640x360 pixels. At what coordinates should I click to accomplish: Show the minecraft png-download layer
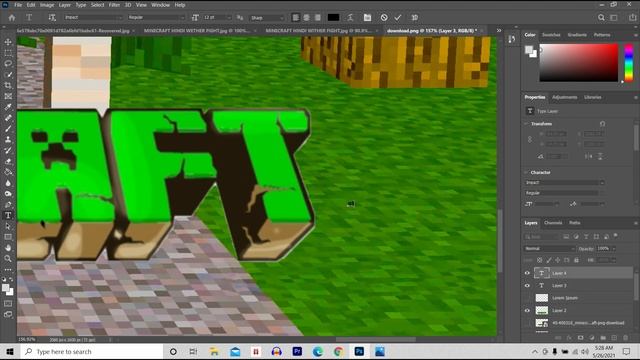[527, 323]
